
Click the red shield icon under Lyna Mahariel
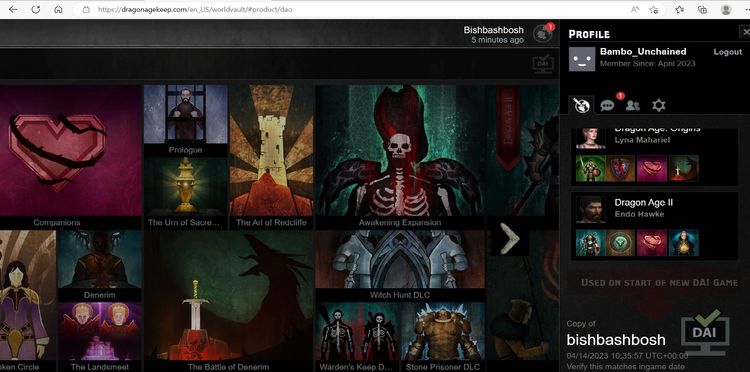point(620,168)
